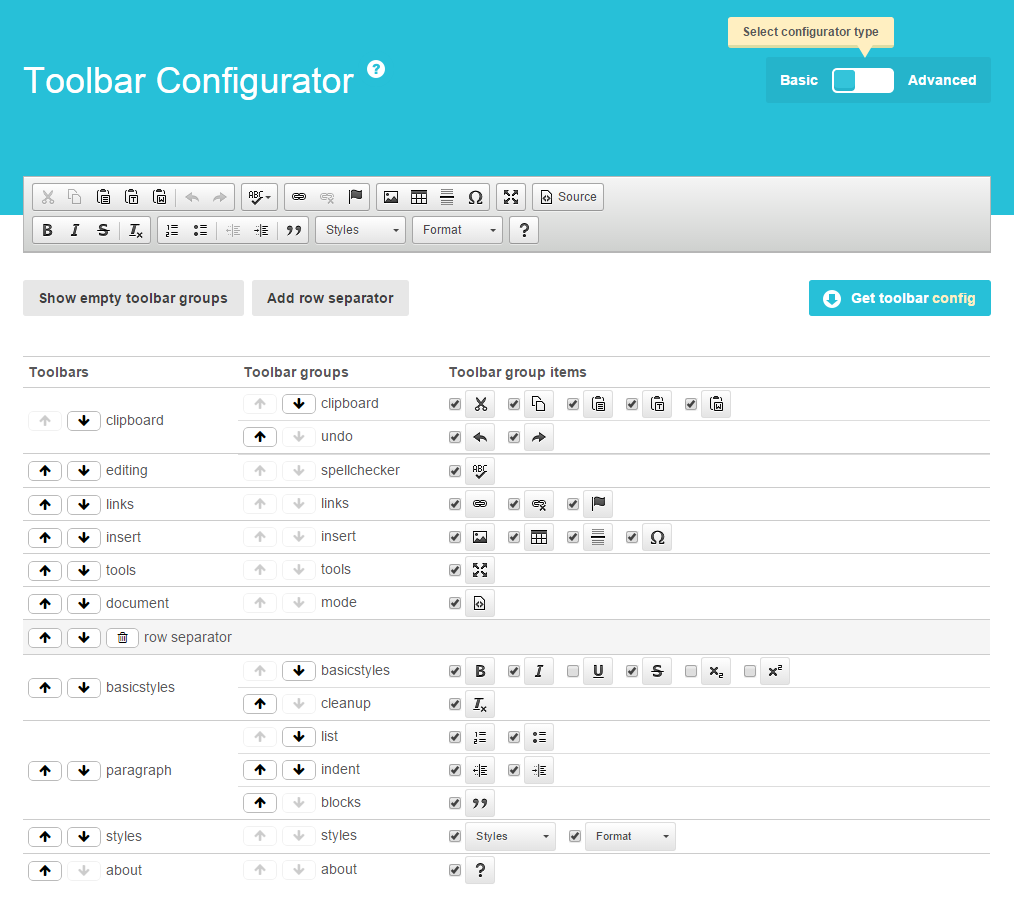Screen dimensions: 1014x913
Task: Open the Styles dropdown in the editor toolbar
Action: coord(359,230)
